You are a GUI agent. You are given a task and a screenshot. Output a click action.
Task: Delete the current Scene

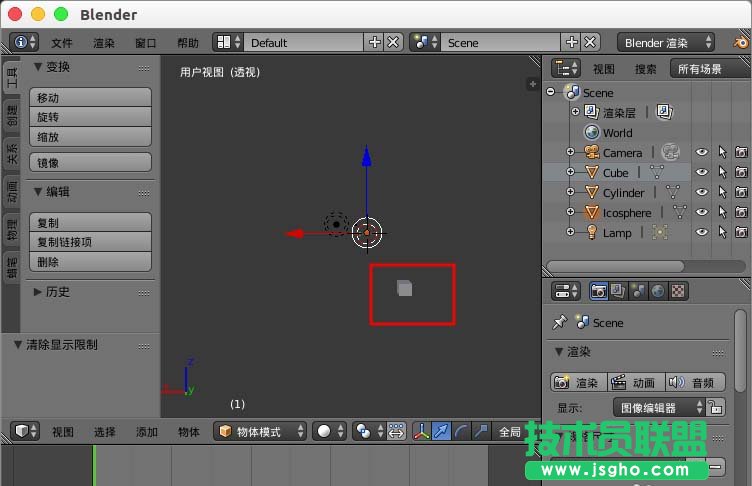(x=590, y=43)
